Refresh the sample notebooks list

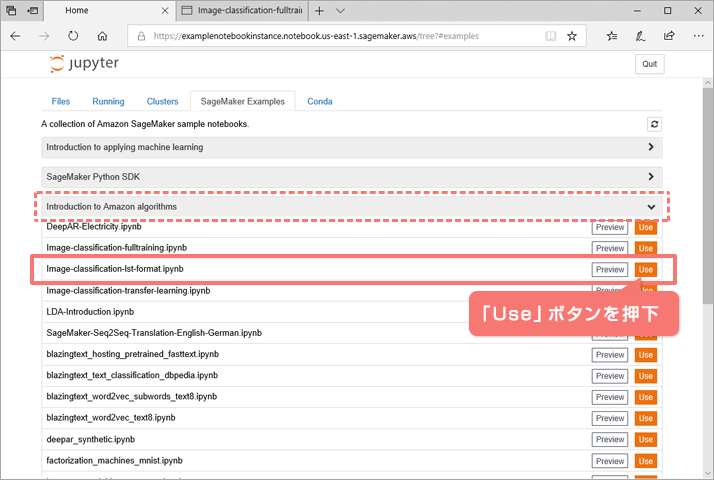[x=654, y=124]
